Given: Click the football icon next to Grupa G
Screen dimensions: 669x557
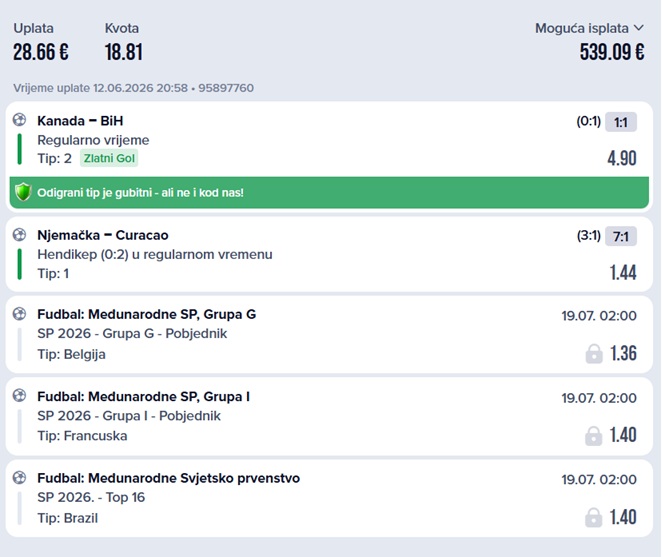Looking at the screenshot, I should click(19, 314).
